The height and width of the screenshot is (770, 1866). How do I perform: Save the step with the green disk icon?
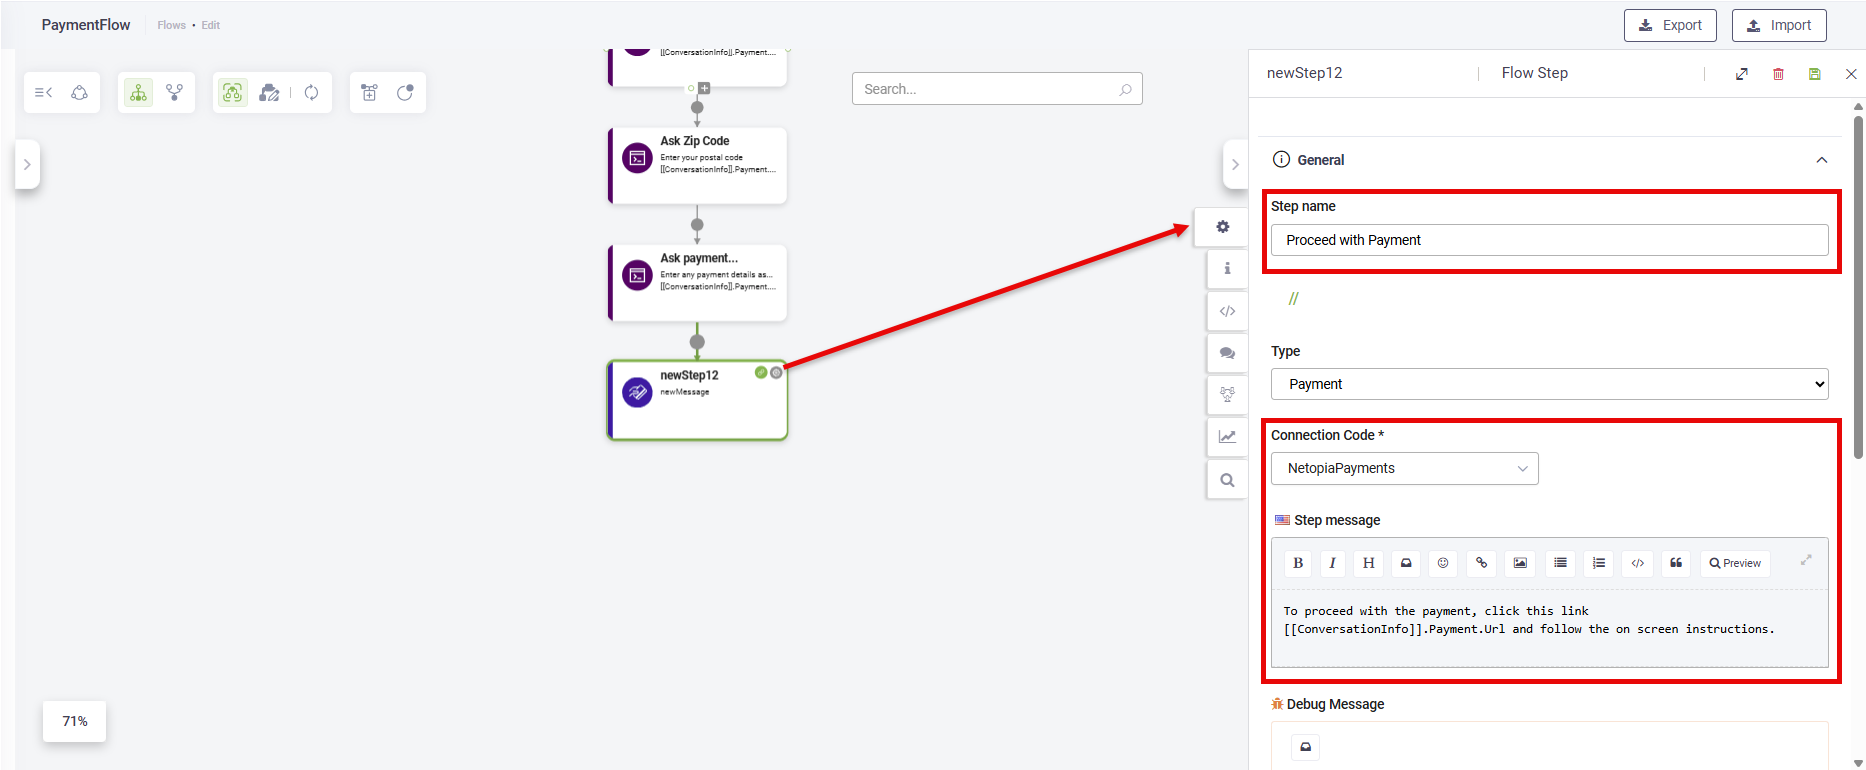click(x=1814, y=74)
